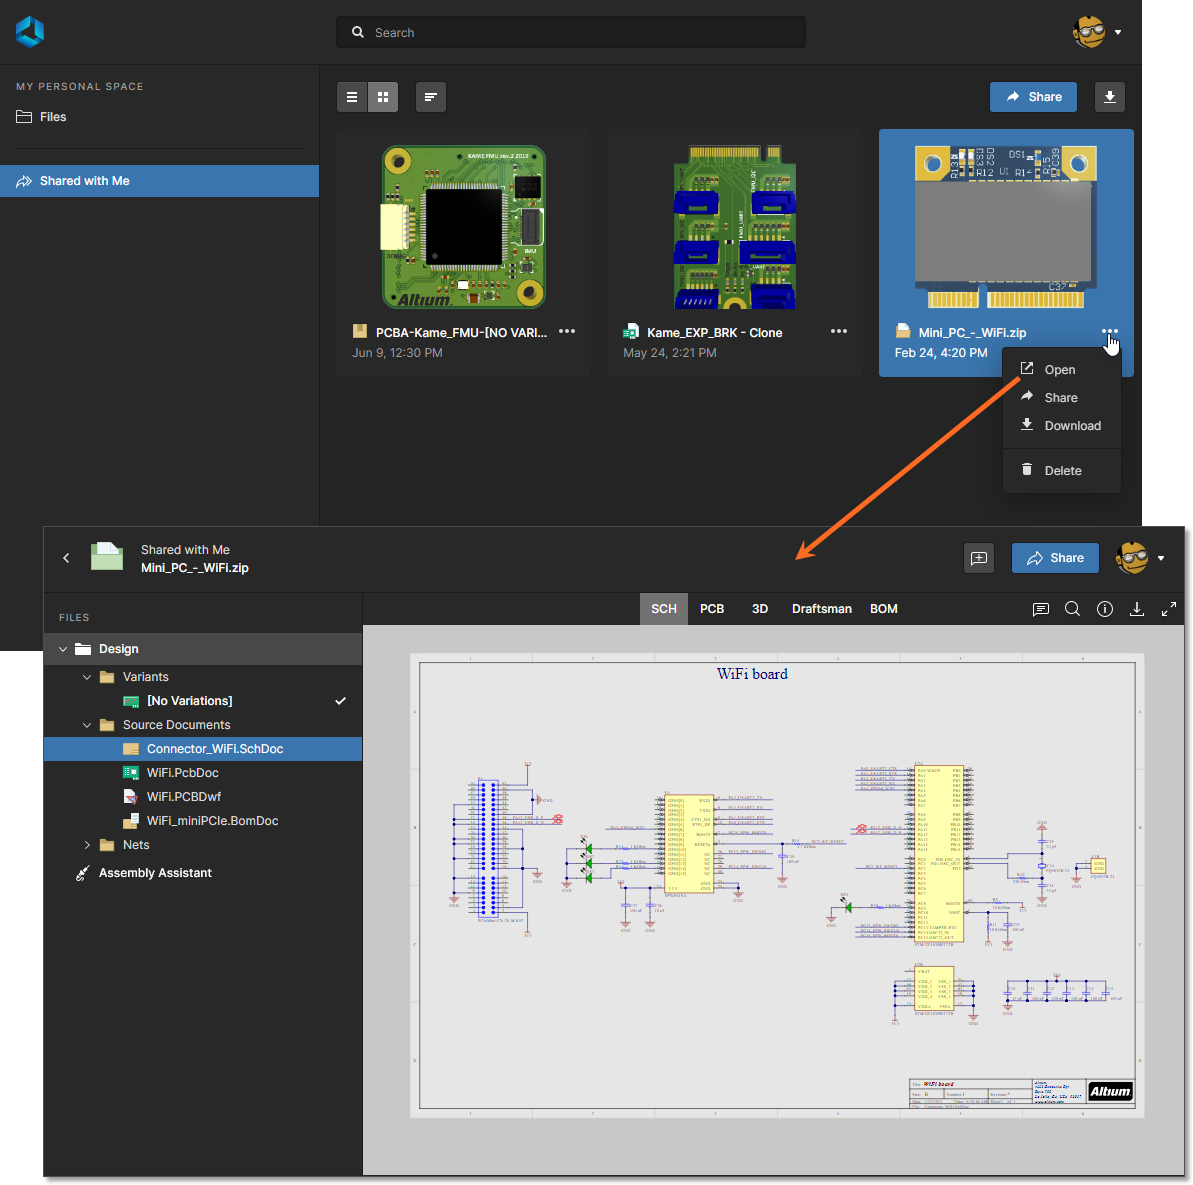Click the WiFi_miniPCIe.BomDoc file icon
The height and width of the screenshot is (1185, 1193).
pos(131,820)
